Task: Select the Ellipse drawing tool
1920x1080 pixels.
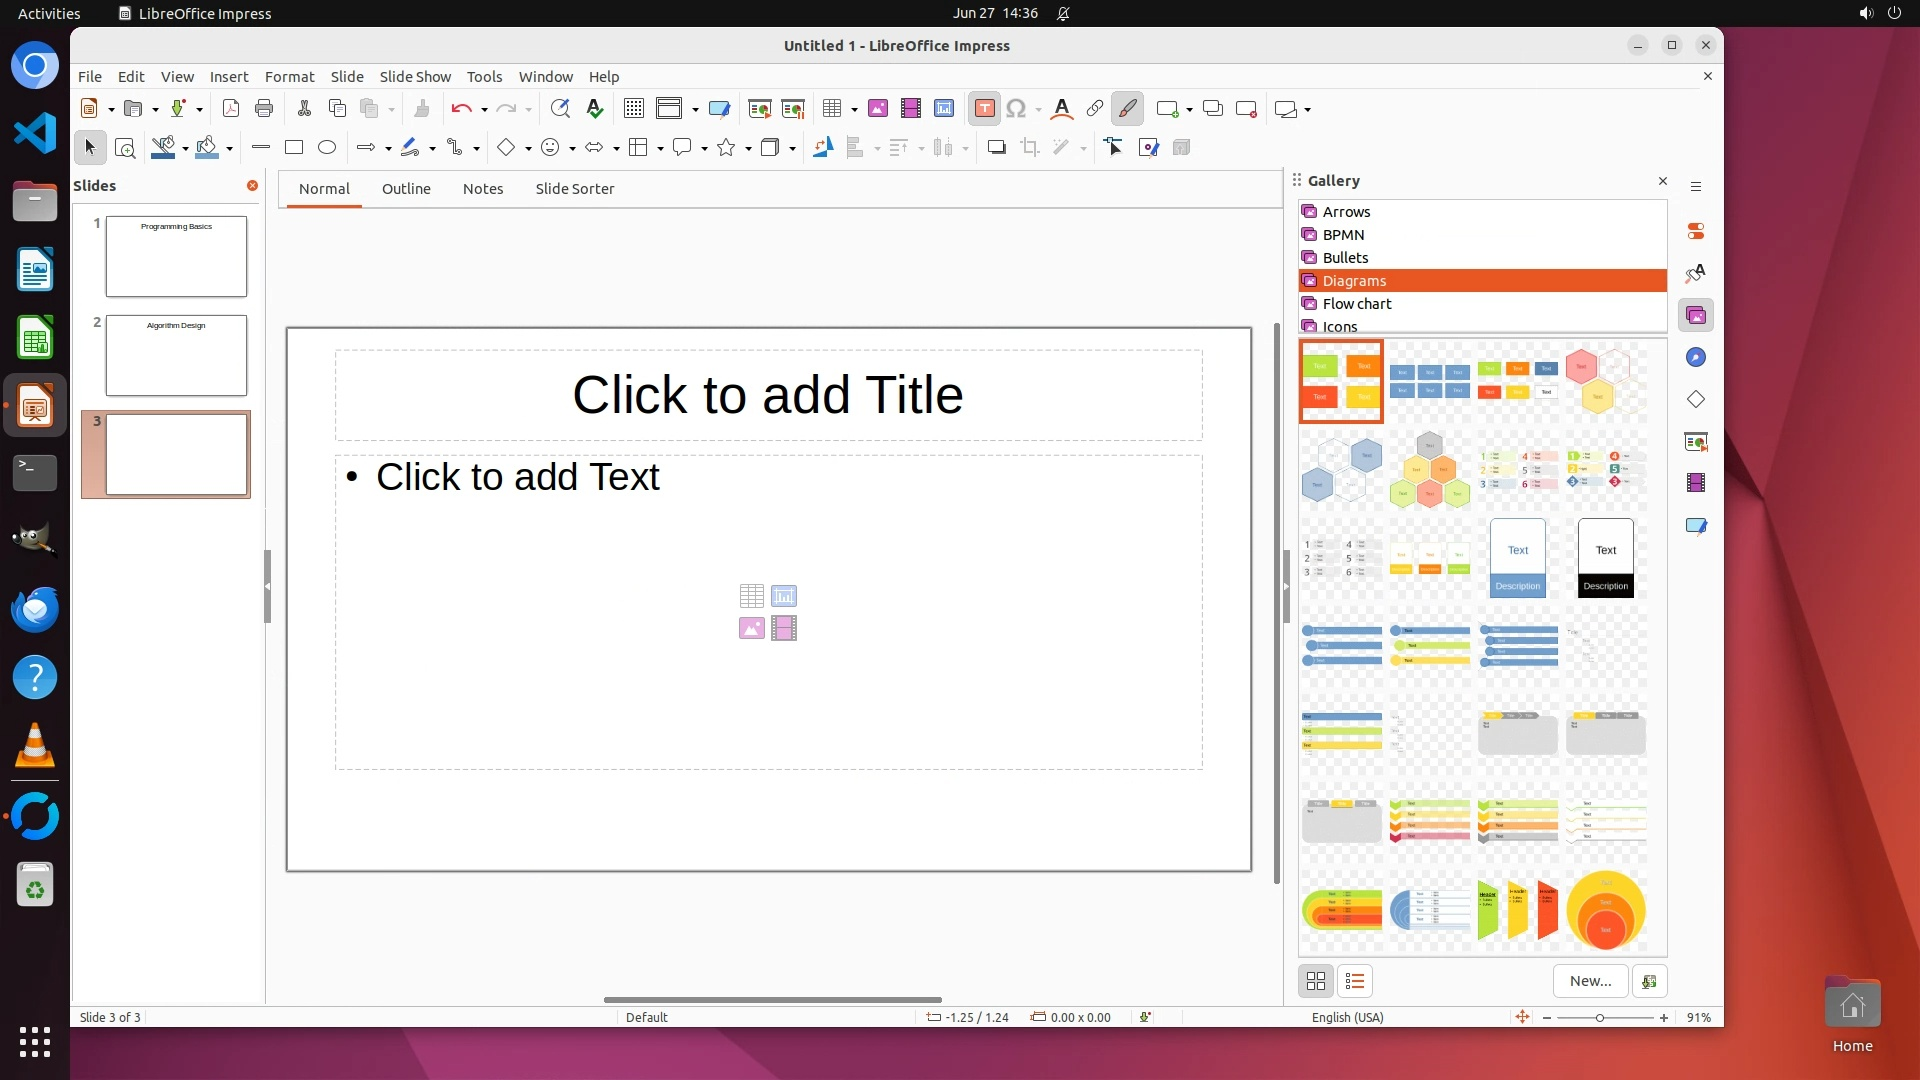Action: coord(327,148)
